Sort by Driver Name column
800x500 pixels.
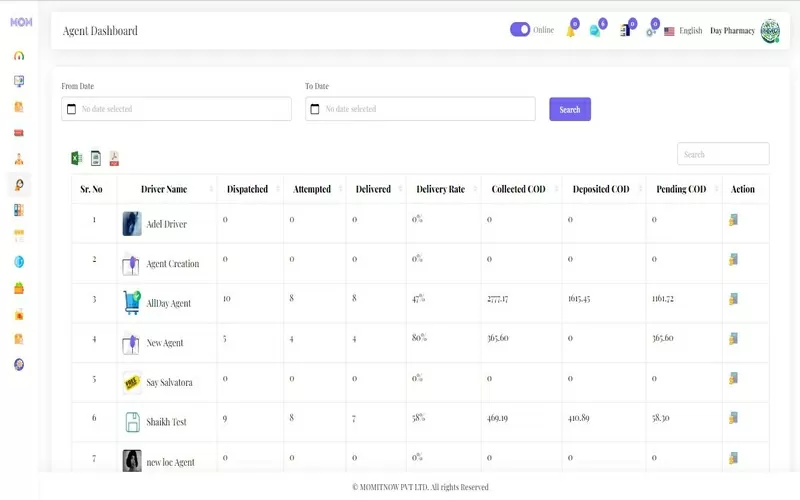166,189
